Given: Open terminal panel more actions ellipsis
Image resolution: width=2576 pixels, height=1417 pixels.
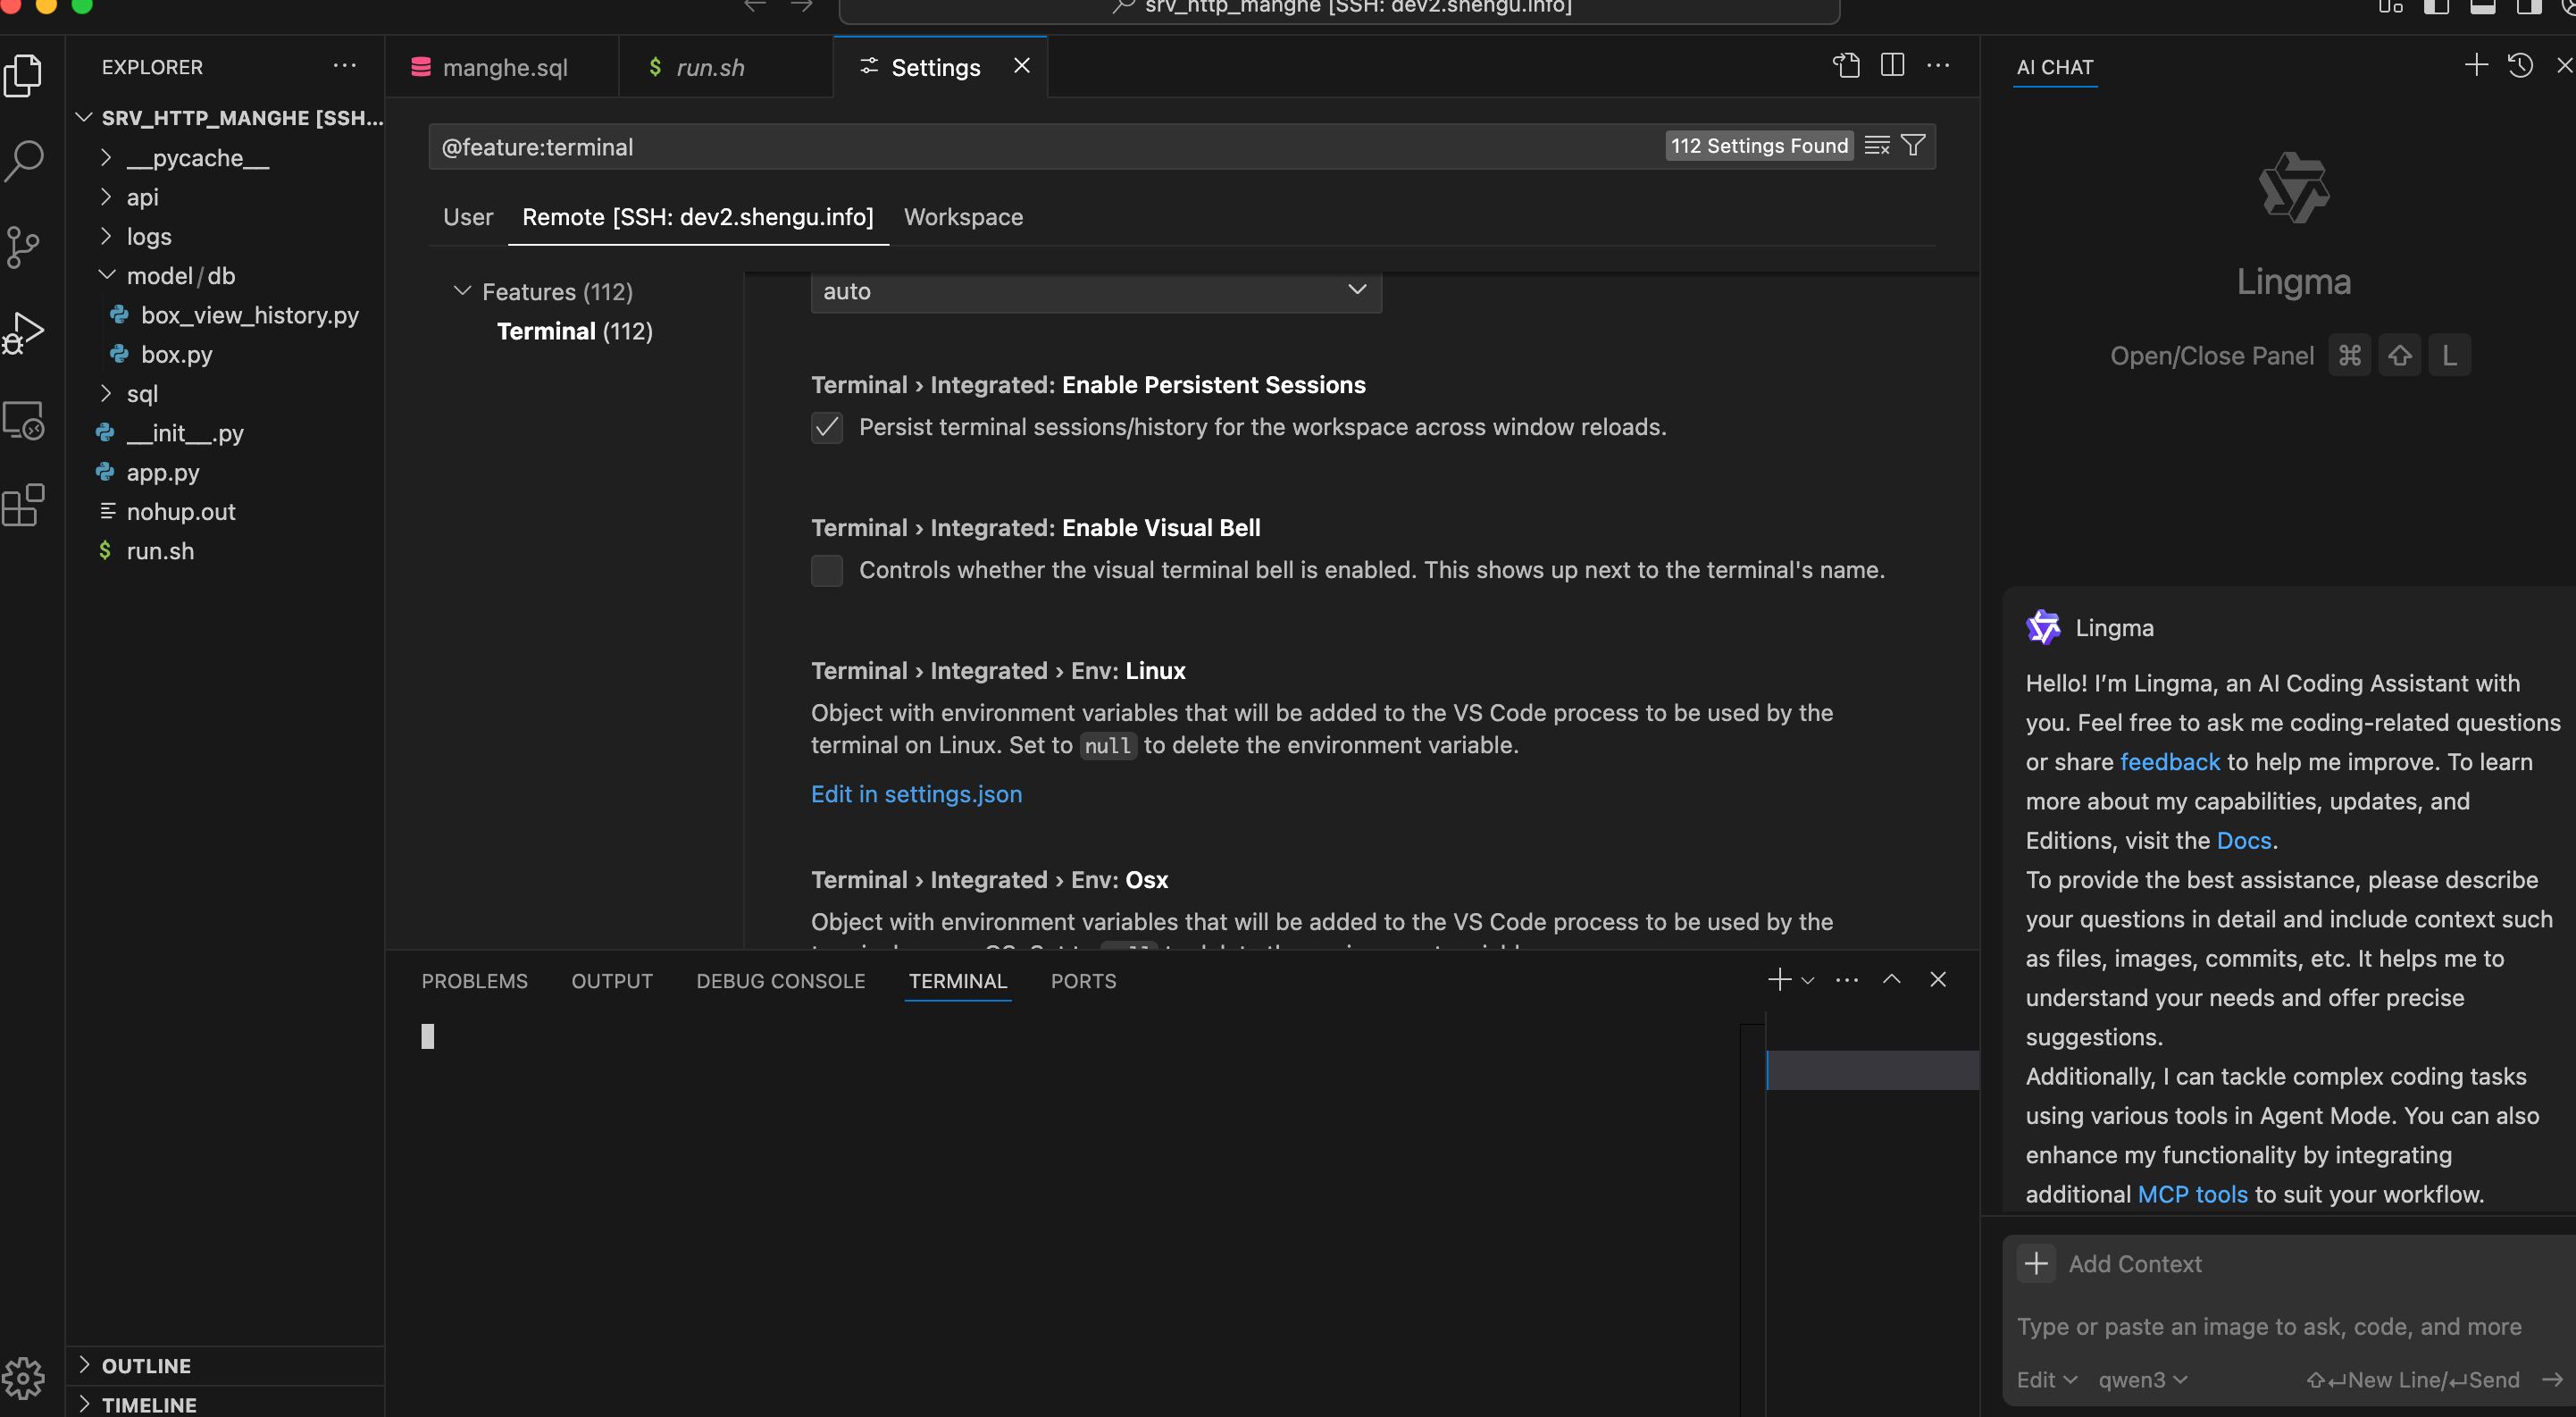Looking at the screenshot, I should click(x=1847, y=979).
